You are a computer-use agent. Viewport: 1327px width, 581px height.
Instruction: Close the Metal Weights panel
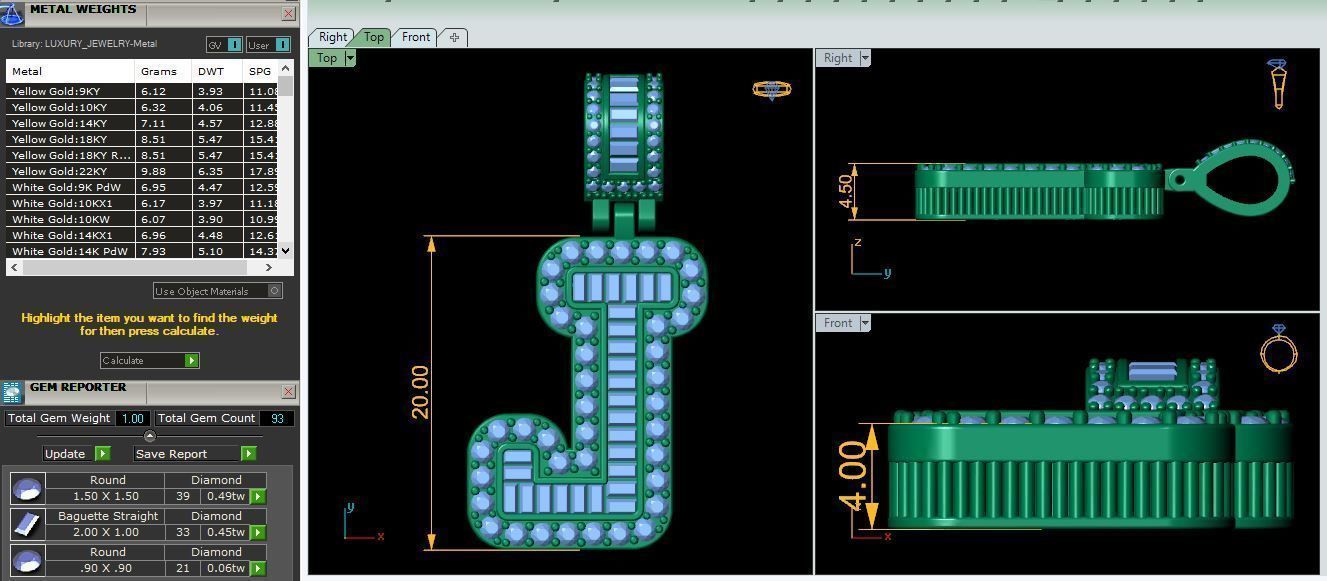pyautogui.click(x=288, y=13)
